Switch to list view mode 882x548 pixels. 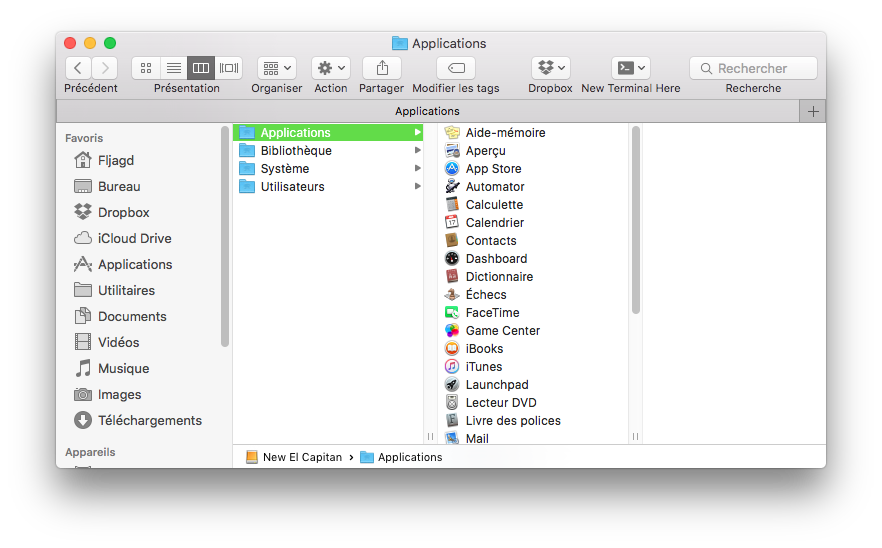click(x=173, y=68)
